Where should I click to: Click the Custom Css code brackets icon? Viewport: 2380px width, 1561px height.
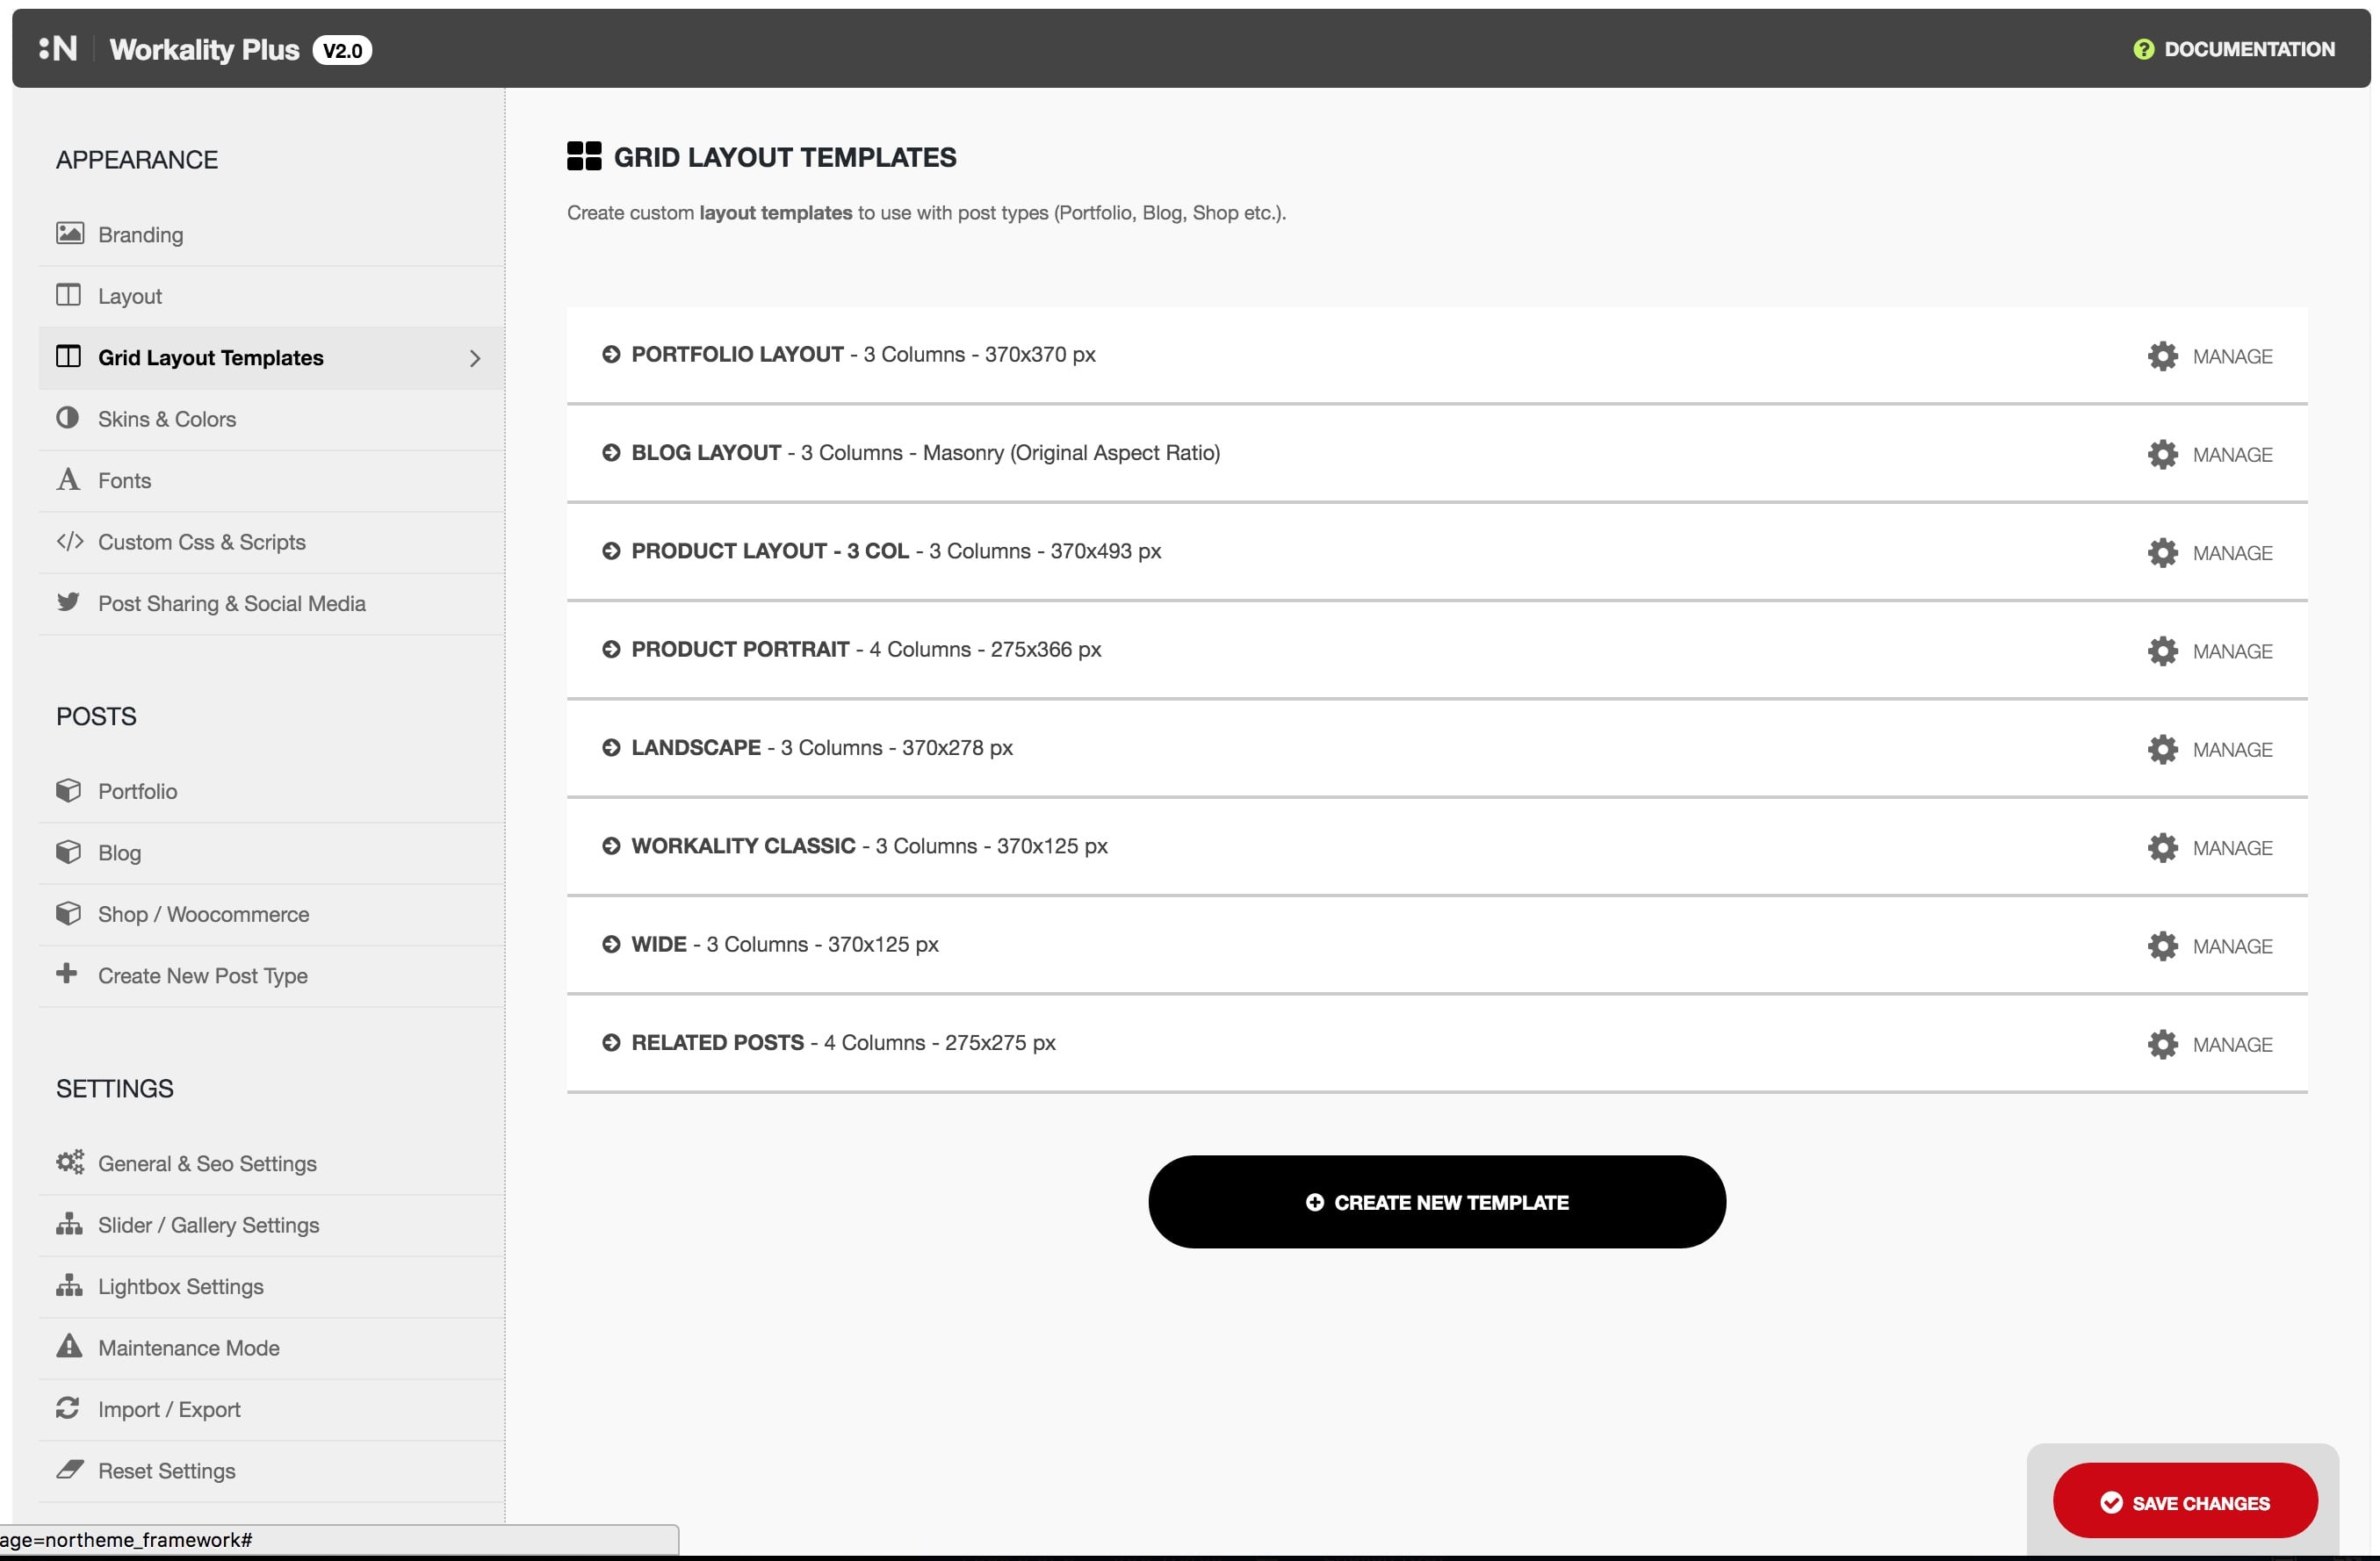tap(70, 541)
